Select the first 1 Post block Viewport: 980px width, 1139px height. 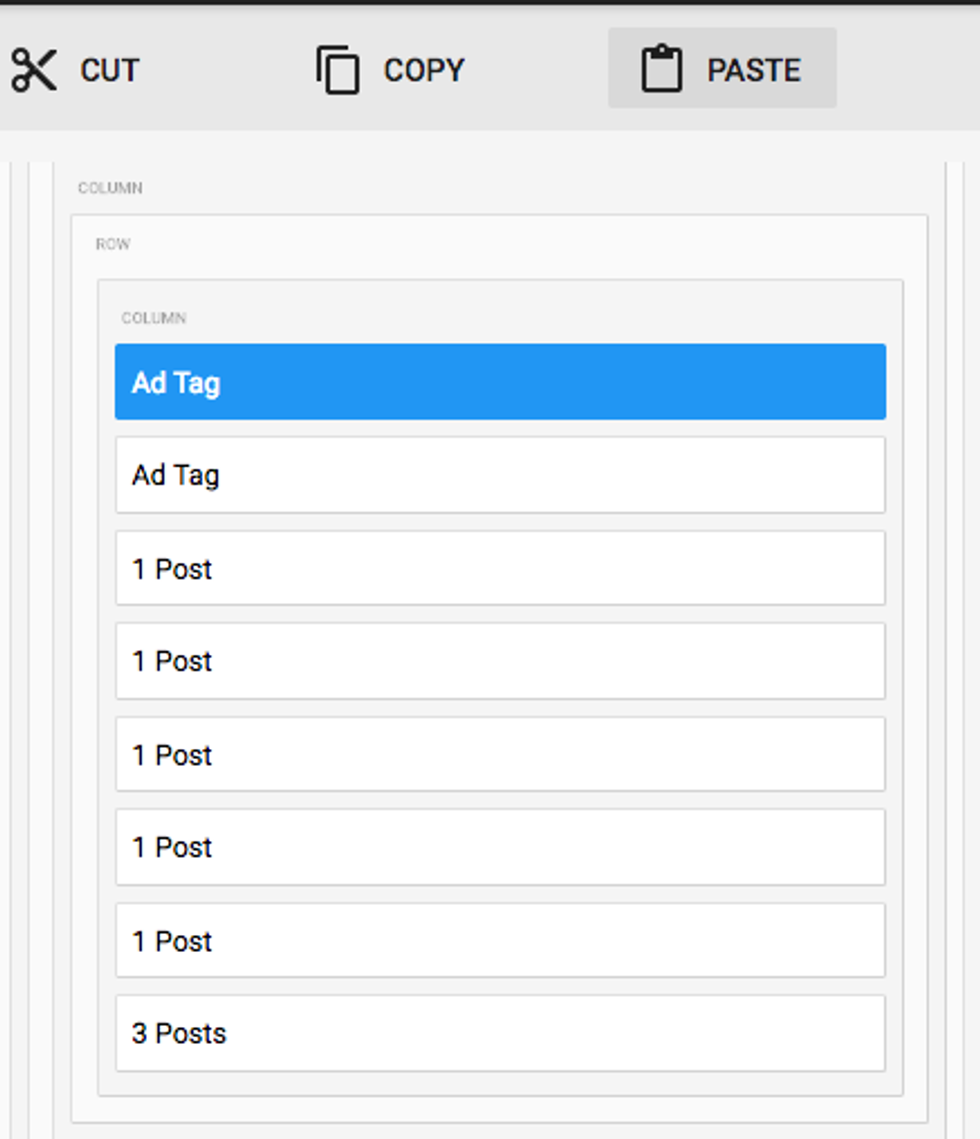(x=500, y=568)
